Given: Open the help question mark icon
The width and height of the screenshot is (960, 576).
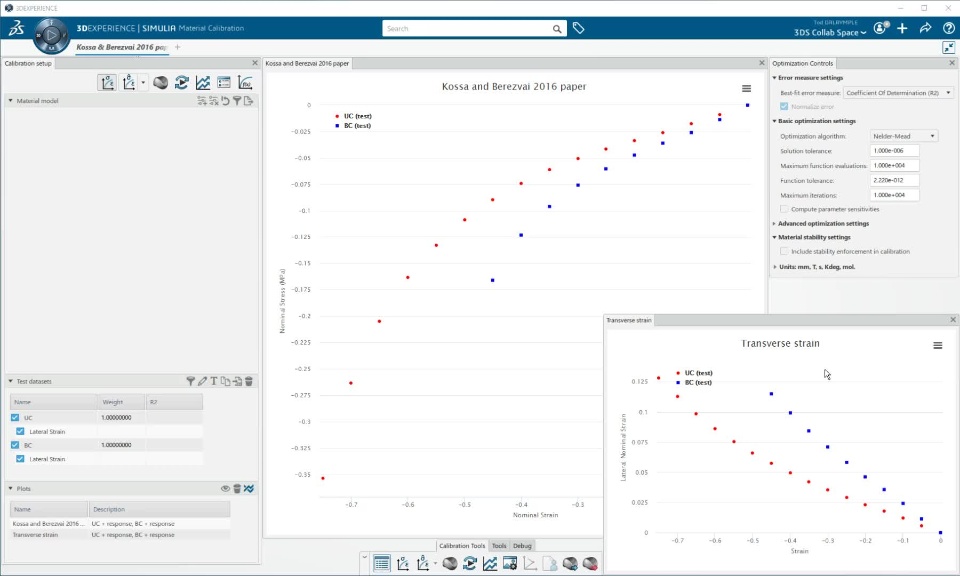Looking at the screenshot, I should pos(948,28).
